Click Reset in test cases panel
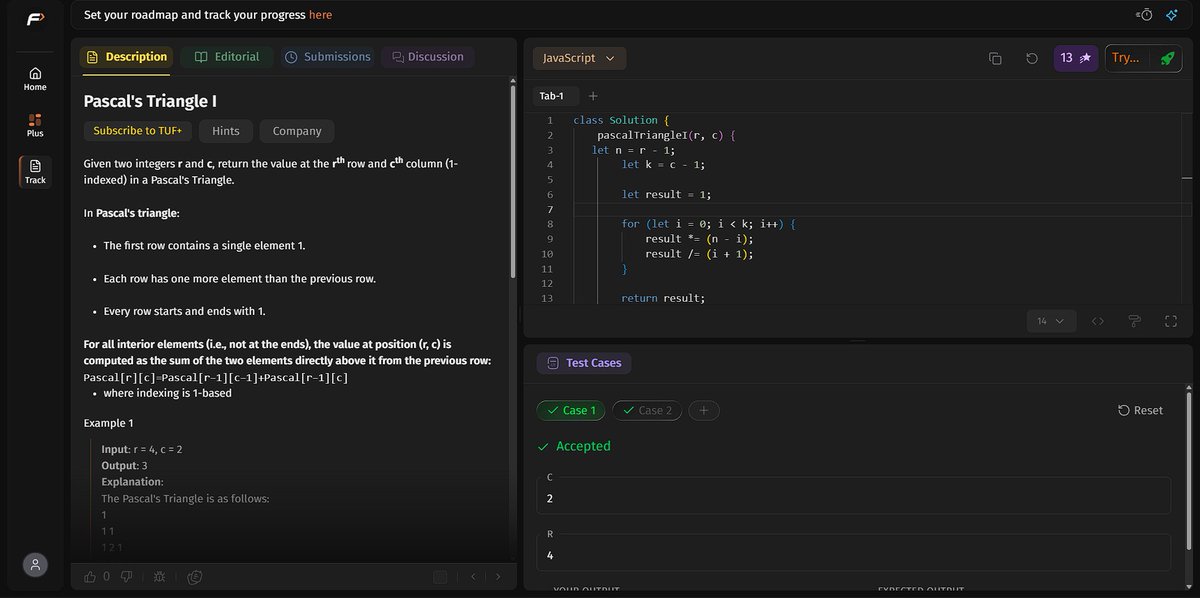The image size is (1200, 598). tap(1140, 410)
